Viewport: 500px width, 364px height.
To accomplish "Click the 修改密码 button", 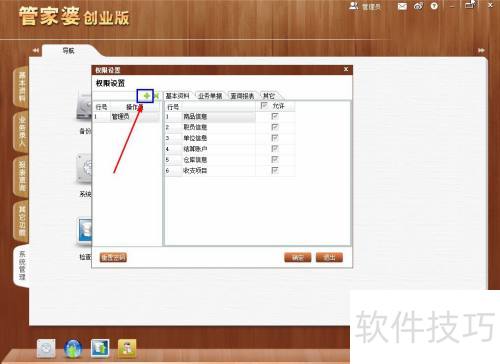I will click(113, 257).
